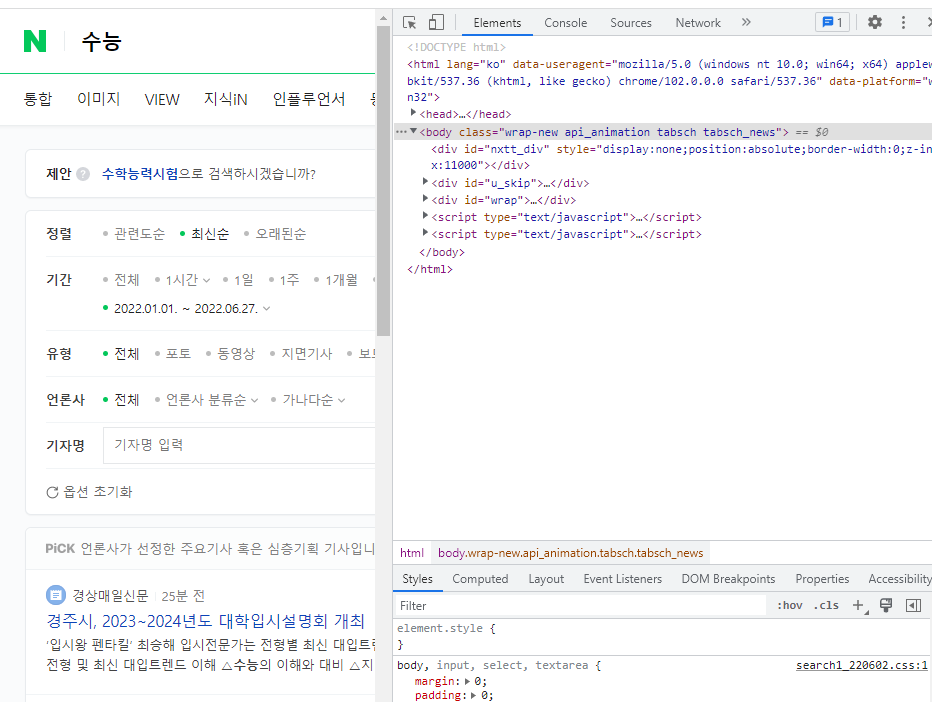The width and height of the screenshot is (932, 702).
Task: Expand the div id u_skip node
Action: [x=425, y=181]
